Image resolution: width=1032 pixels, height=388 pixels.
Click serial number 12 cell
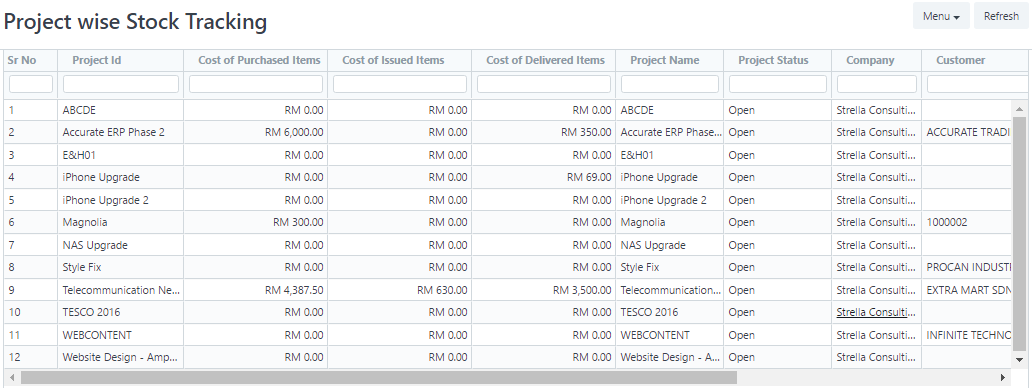tap(30, 358)
